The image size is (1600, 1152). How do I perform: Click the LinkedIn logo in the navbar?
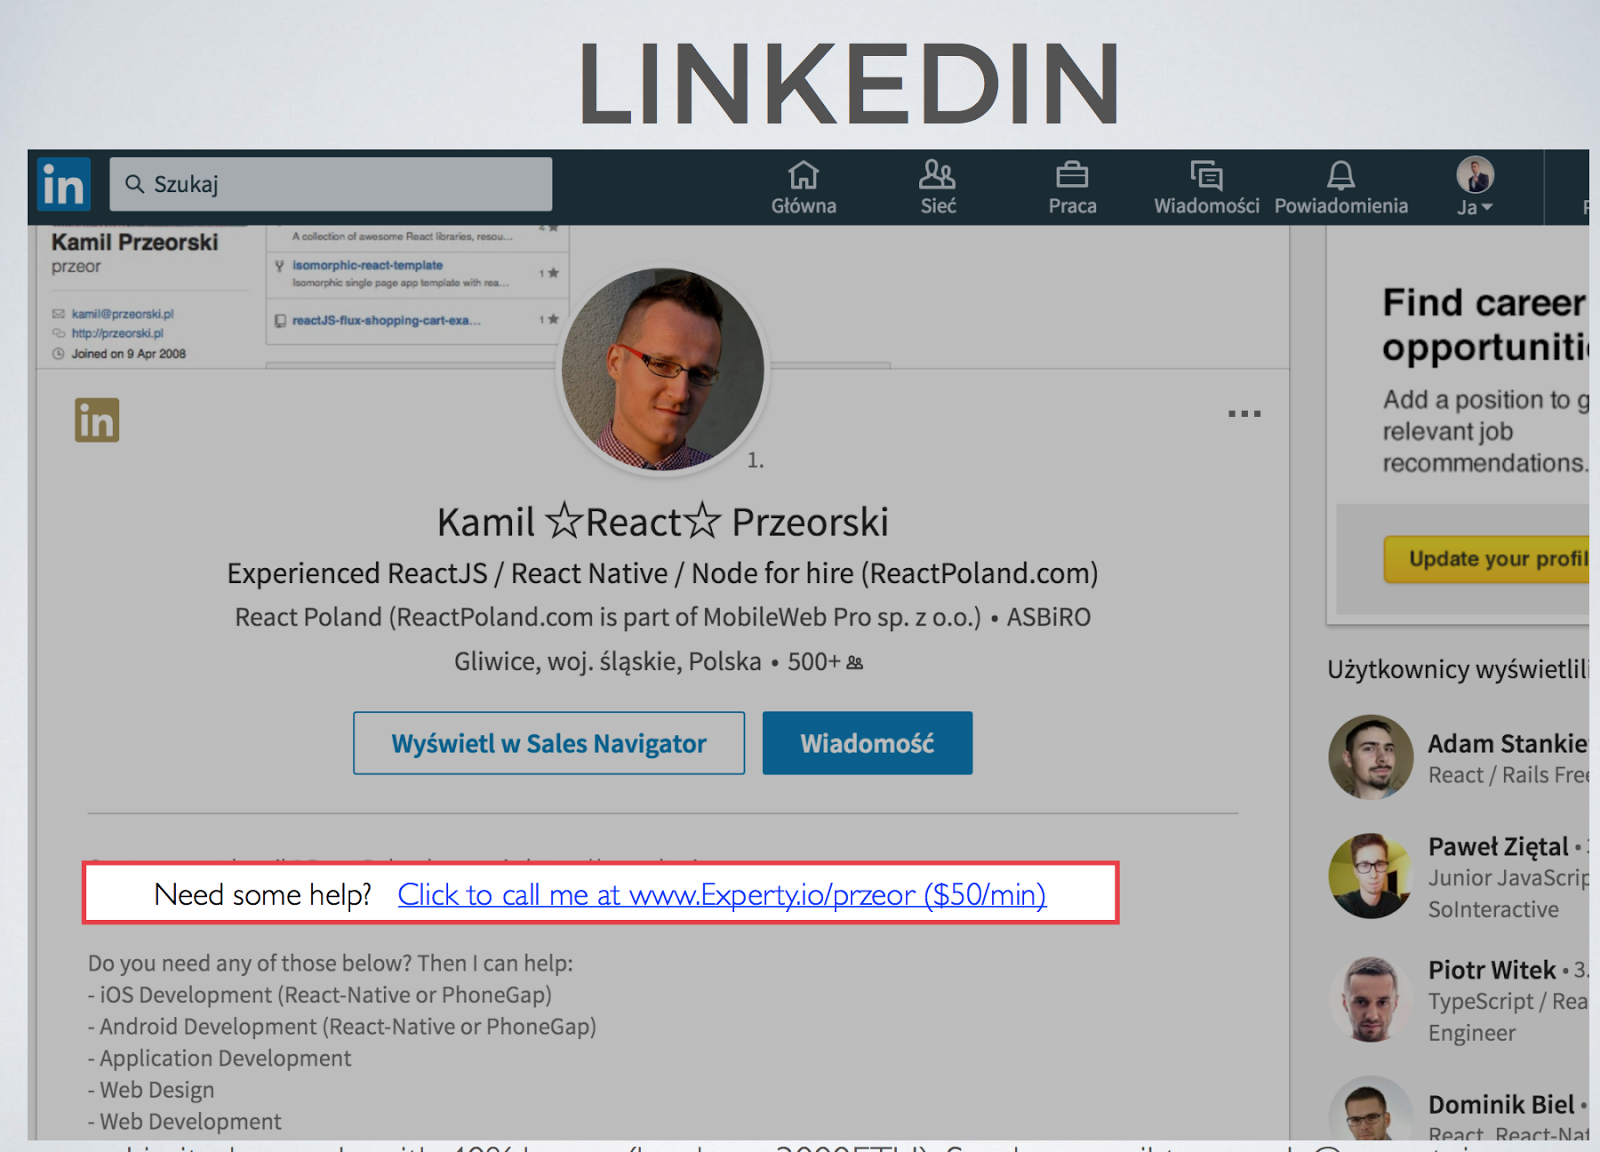[64, 184]
